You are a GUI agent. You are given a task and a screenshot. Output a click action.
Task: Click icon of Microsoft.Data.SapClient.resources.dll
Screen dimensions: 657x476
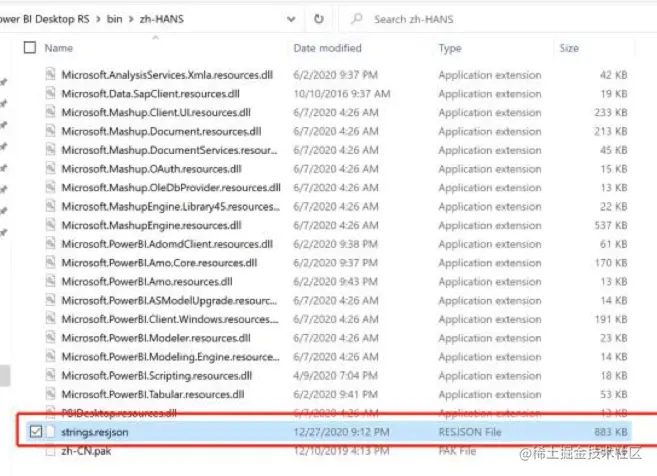pos(51,93)
